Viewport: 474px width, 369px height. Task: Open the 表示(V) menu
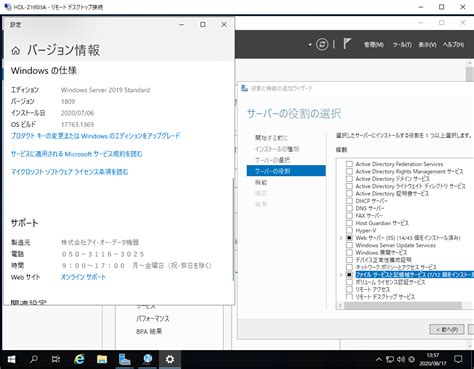427,44
